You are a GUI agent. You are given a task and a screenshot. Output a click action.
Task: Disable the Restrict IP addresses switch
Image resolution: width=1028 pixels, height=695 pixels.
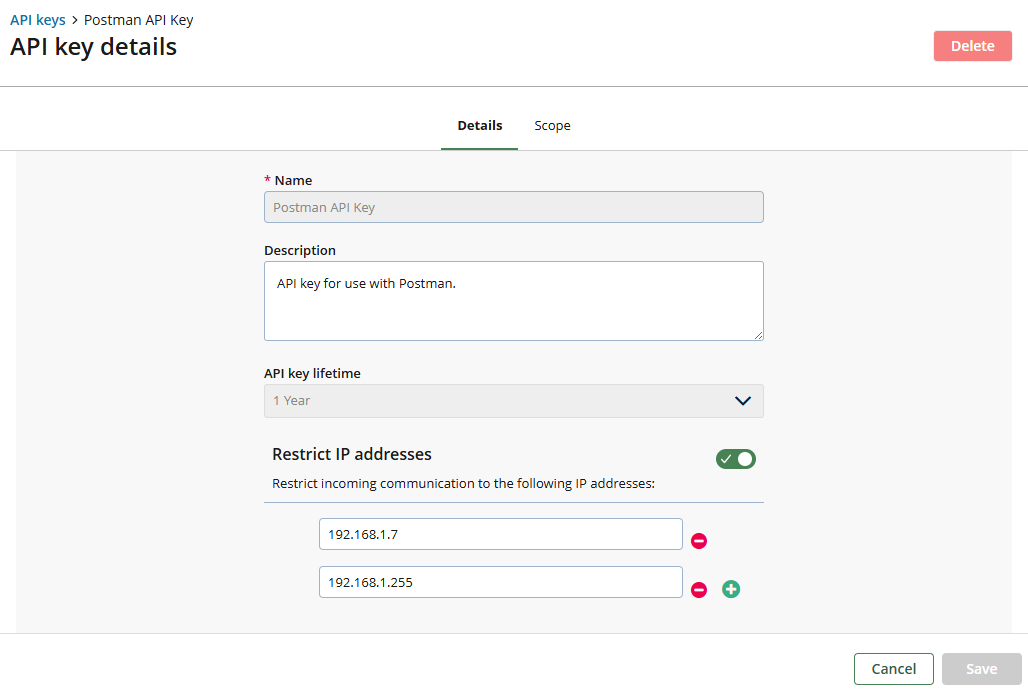click(x=735, y=459)
